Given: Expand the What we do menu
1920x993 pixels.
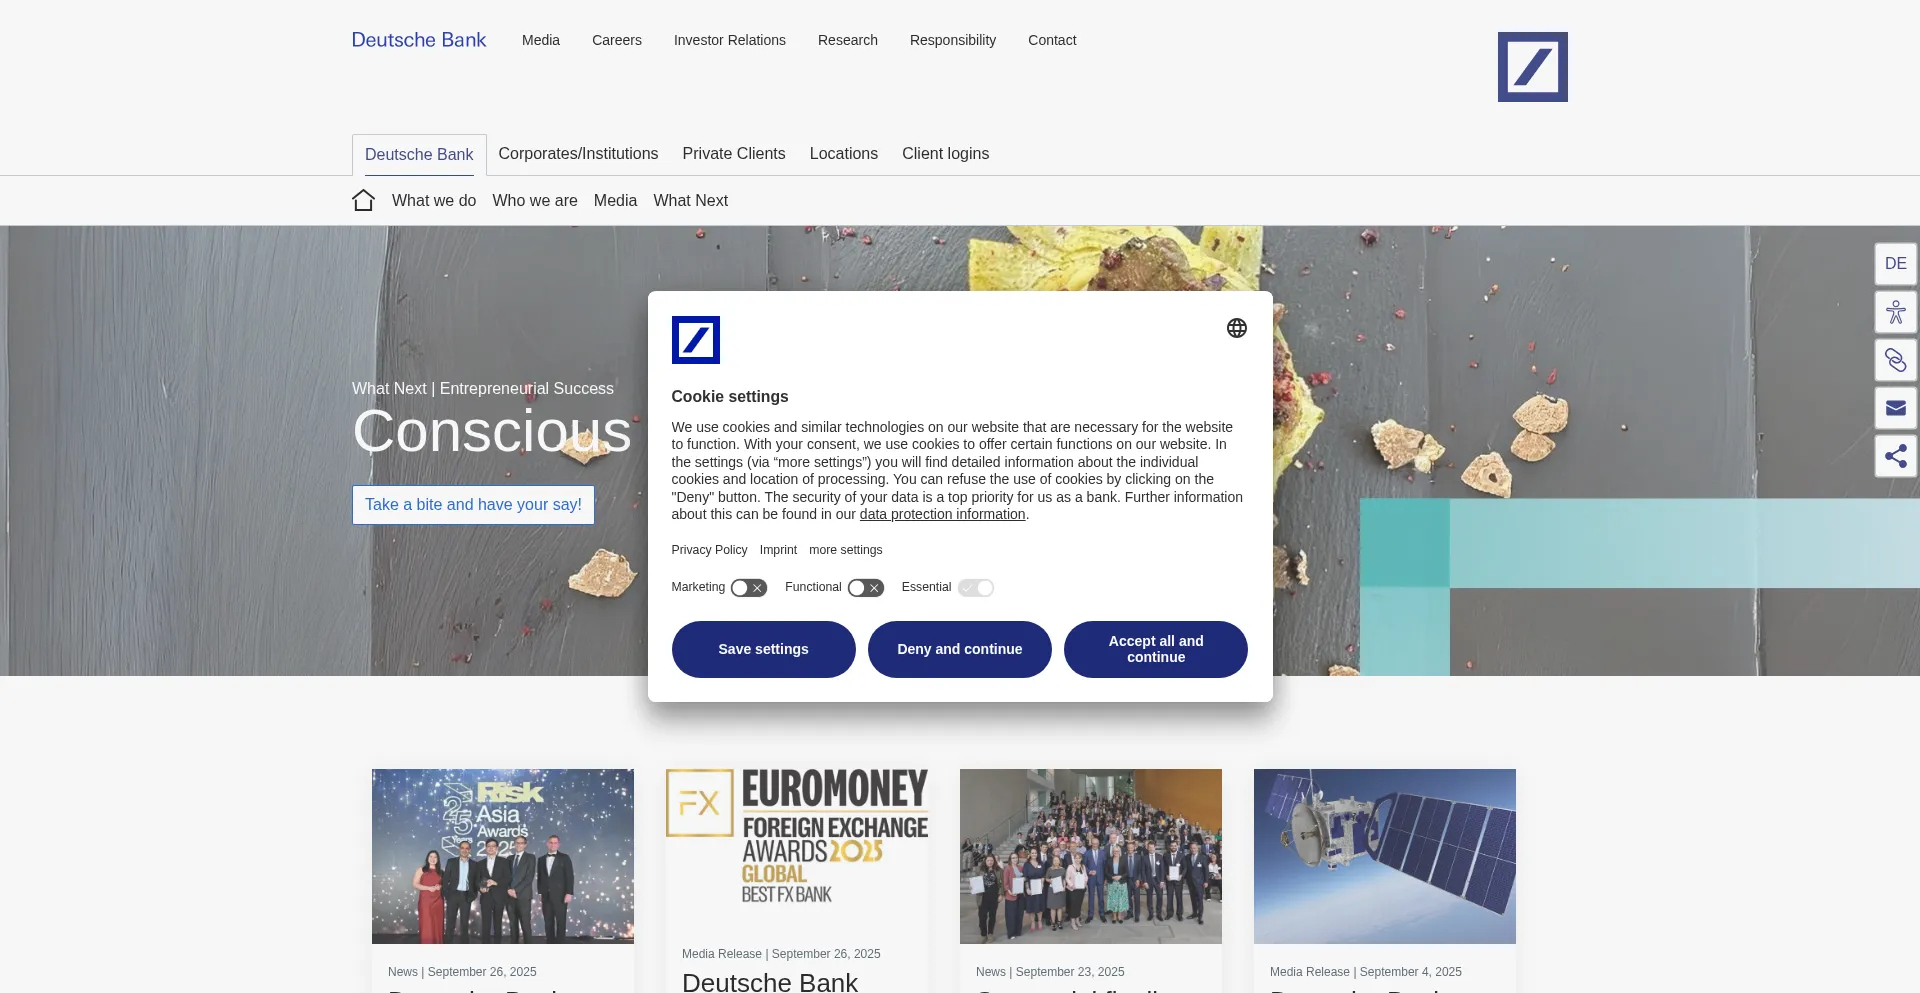Looking at the screenshot, I should pyautogui.click(x=434, y=201).
